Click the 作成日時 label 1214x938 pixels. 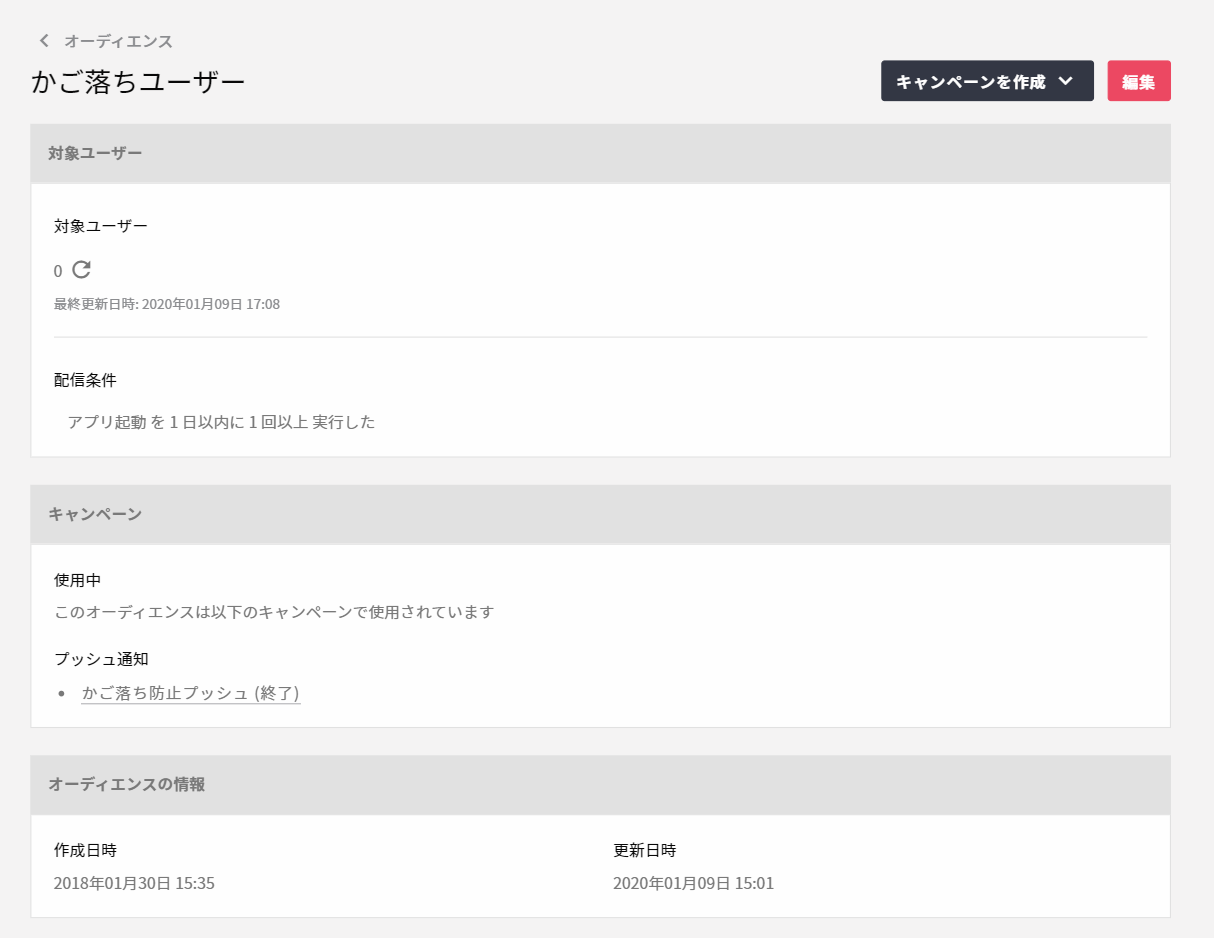[85, 851]
